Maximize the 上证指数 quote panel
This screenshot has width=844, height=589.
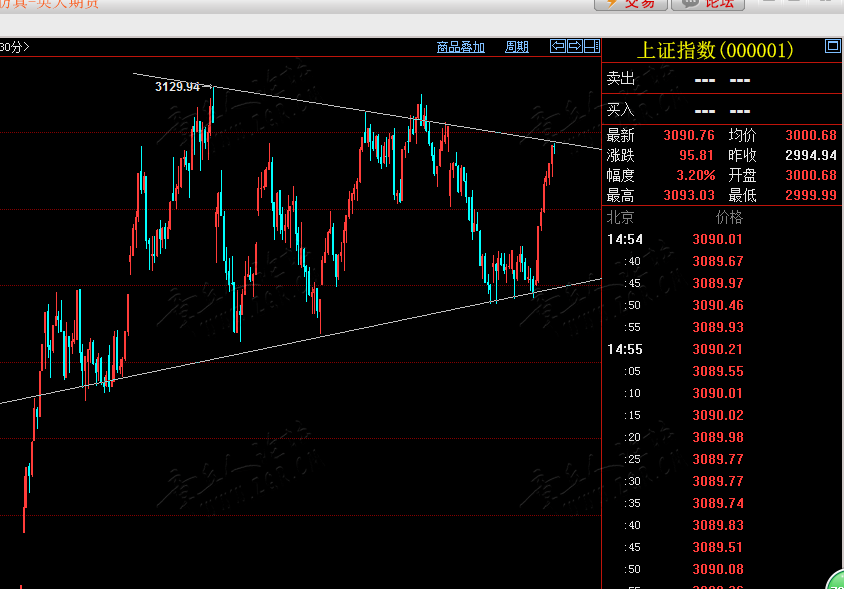tap(832, 46)
